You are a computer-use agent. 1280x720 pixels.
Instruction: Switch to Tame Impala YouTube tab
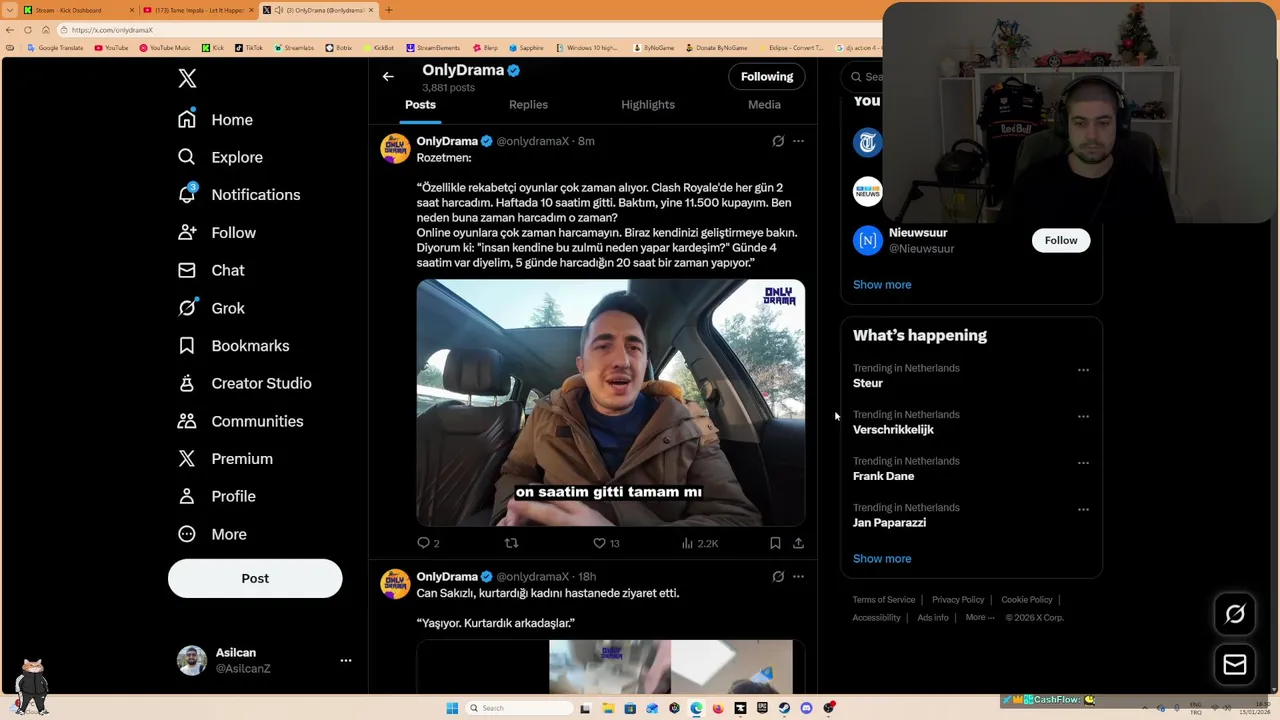click(x=197, y=10)
